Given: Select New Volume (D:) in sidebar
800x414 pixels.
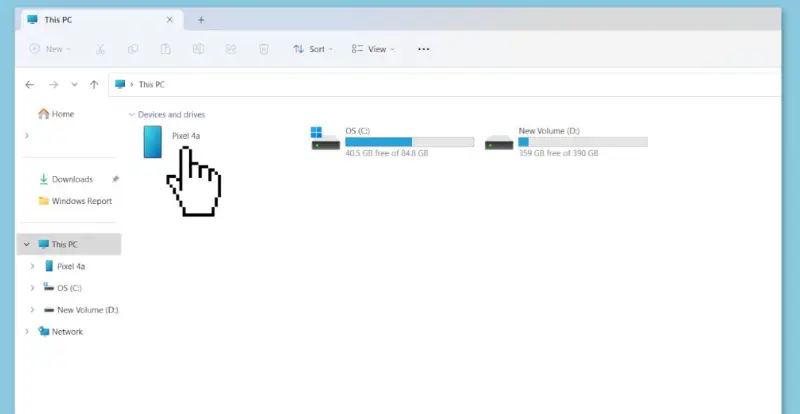Looking at the screenshot, I should [81, 310].
